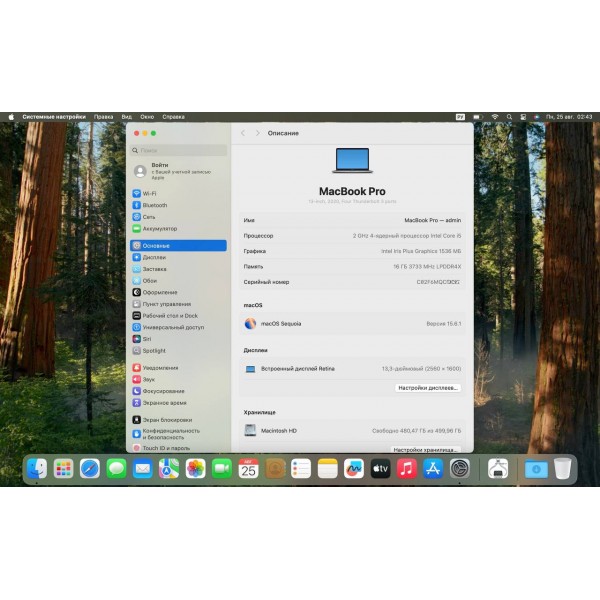Click the Spotlight magnifier in the menu bar

point(509,117)
